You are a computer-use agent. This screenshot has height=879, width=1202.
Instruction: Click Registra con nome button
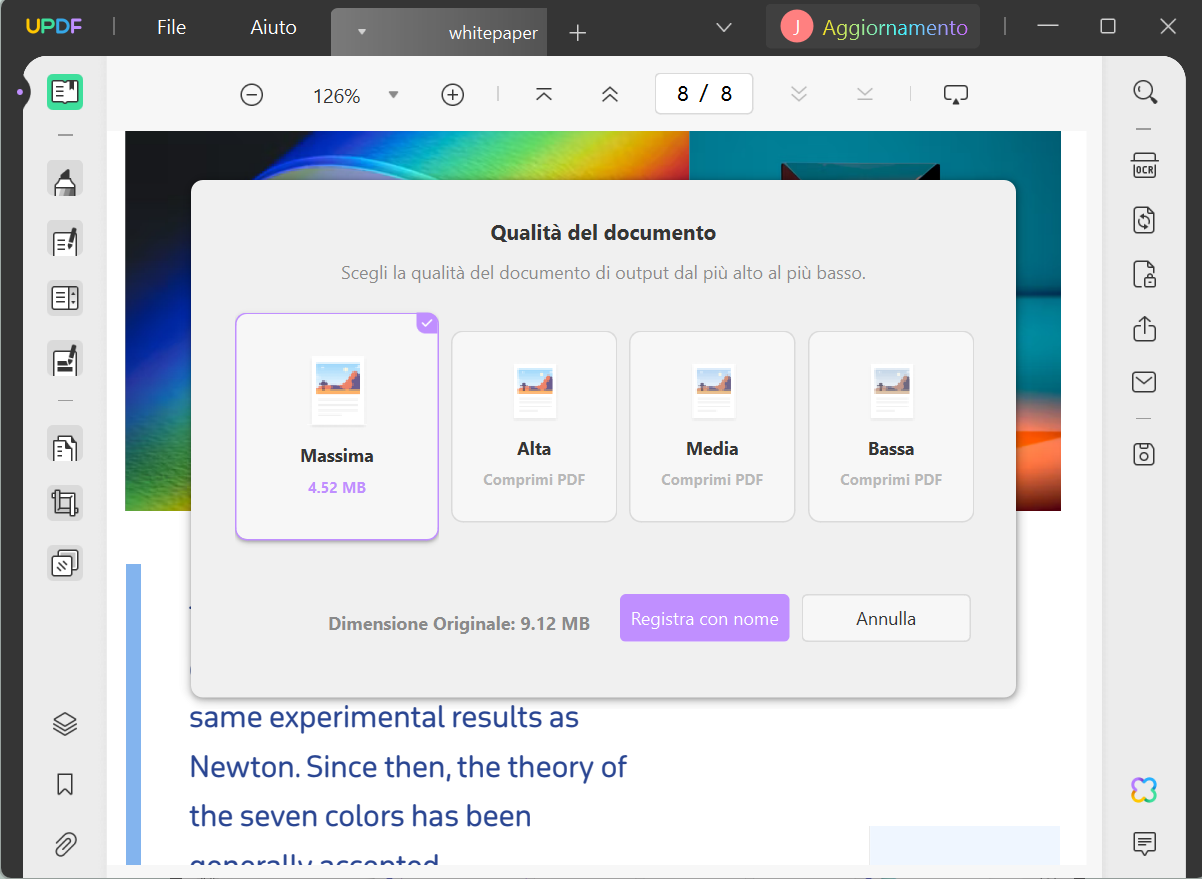tap(704, 618)
